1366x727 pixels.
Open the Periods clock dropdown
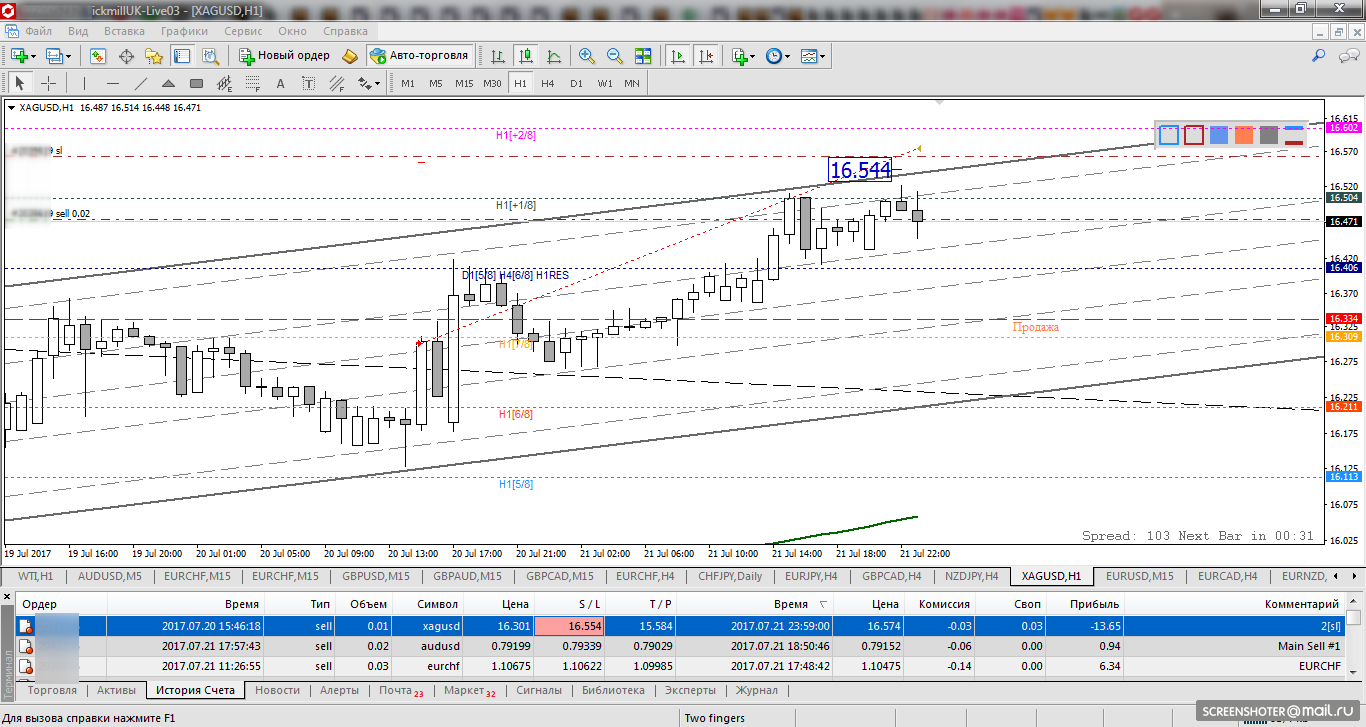778,56
